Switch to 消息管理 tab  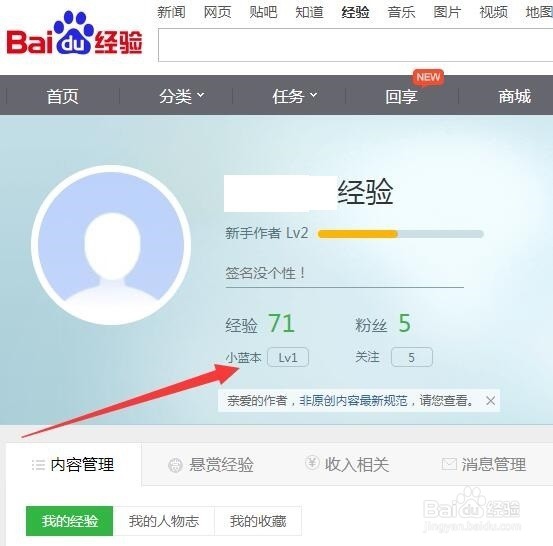coord(484,464)
